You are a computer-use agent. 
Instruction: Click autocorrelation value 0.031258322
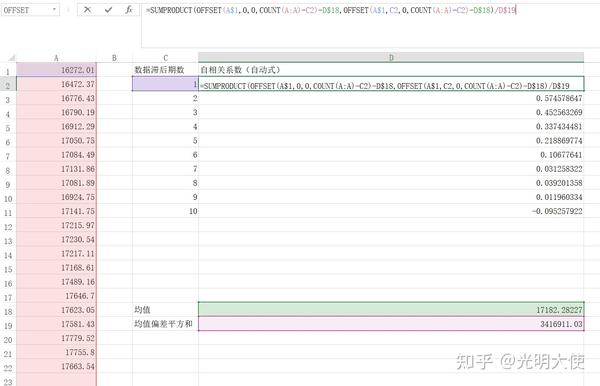391,169
